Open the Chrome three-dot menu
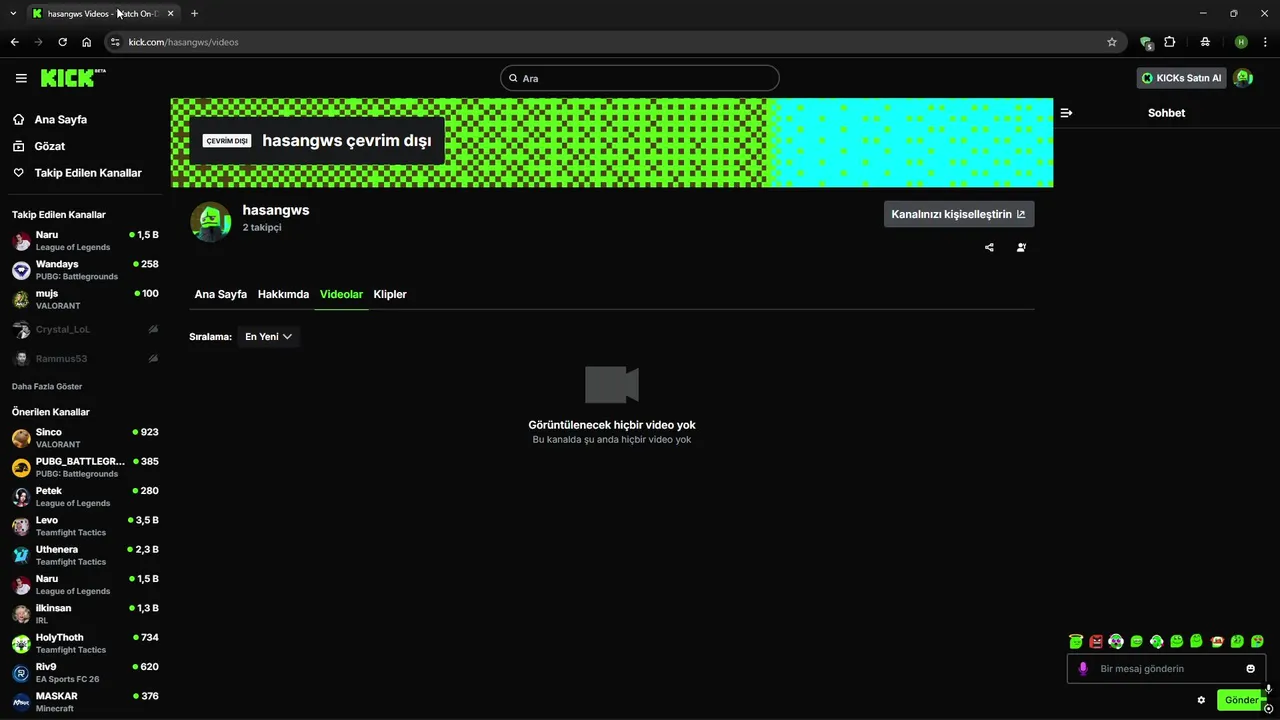This screenshot has width=1280, height=720. pos(1266,42)
